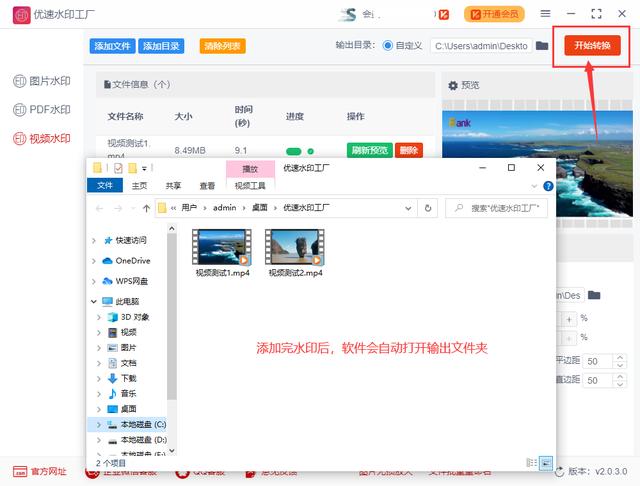
Task: Open the 视频测试1.mp4 video thumbnail
Action: point(221,246)
